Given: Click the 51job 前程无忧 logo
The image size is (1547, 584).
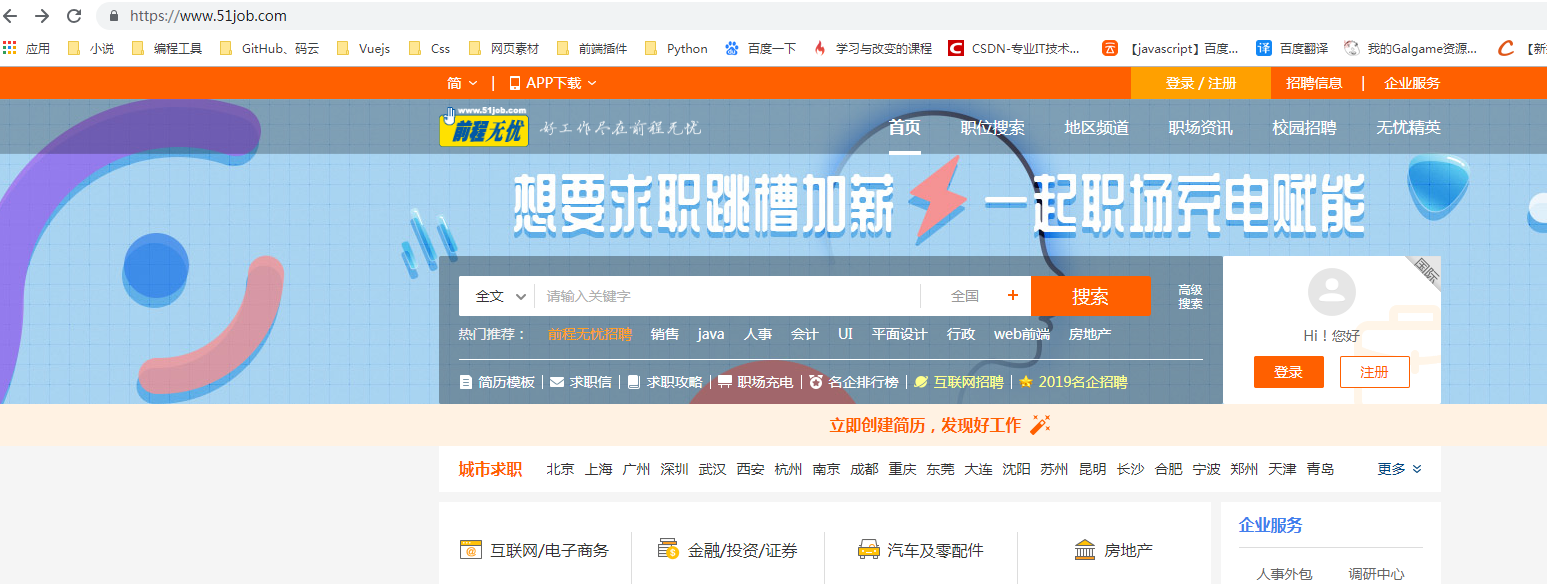Looking at the screenshot, I should (x=483, y=127).
